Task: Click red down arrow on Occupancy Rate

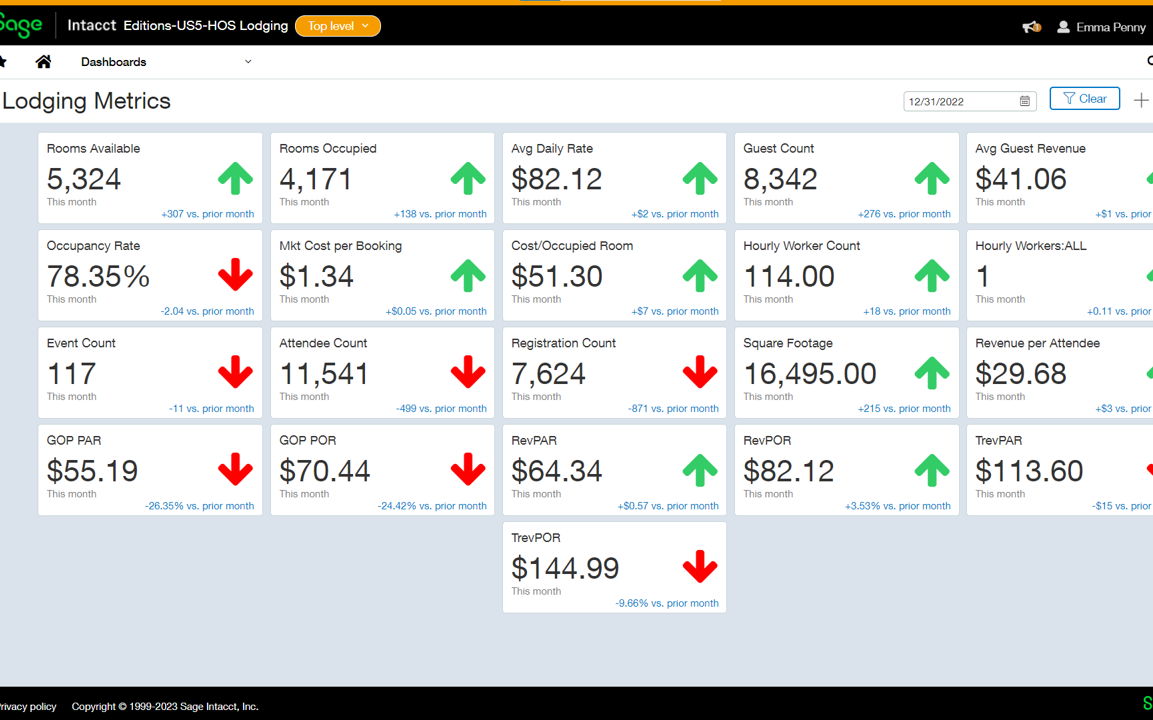Action: [236, 276]
